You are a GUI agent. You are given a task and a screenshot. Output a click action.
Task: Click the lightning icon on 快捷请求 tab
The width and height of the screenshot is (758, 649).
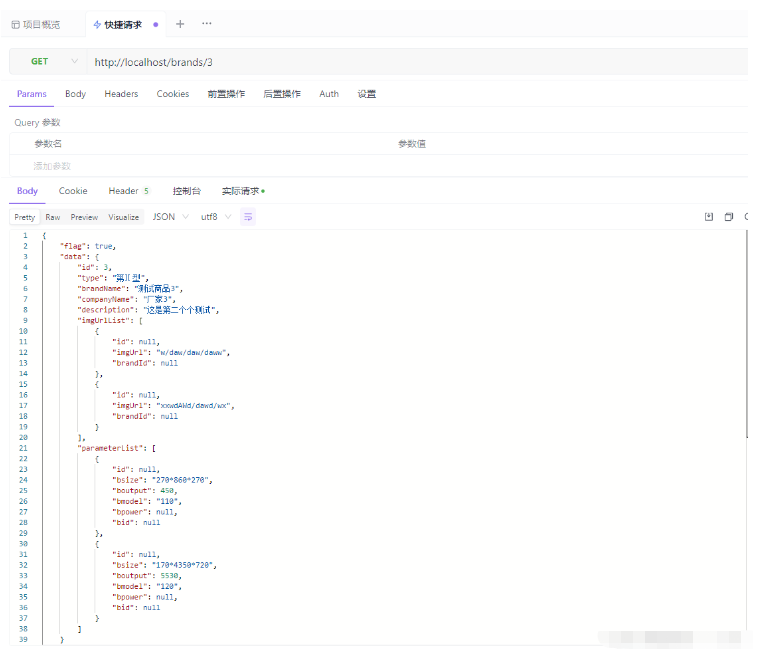[x=97, y=25]
